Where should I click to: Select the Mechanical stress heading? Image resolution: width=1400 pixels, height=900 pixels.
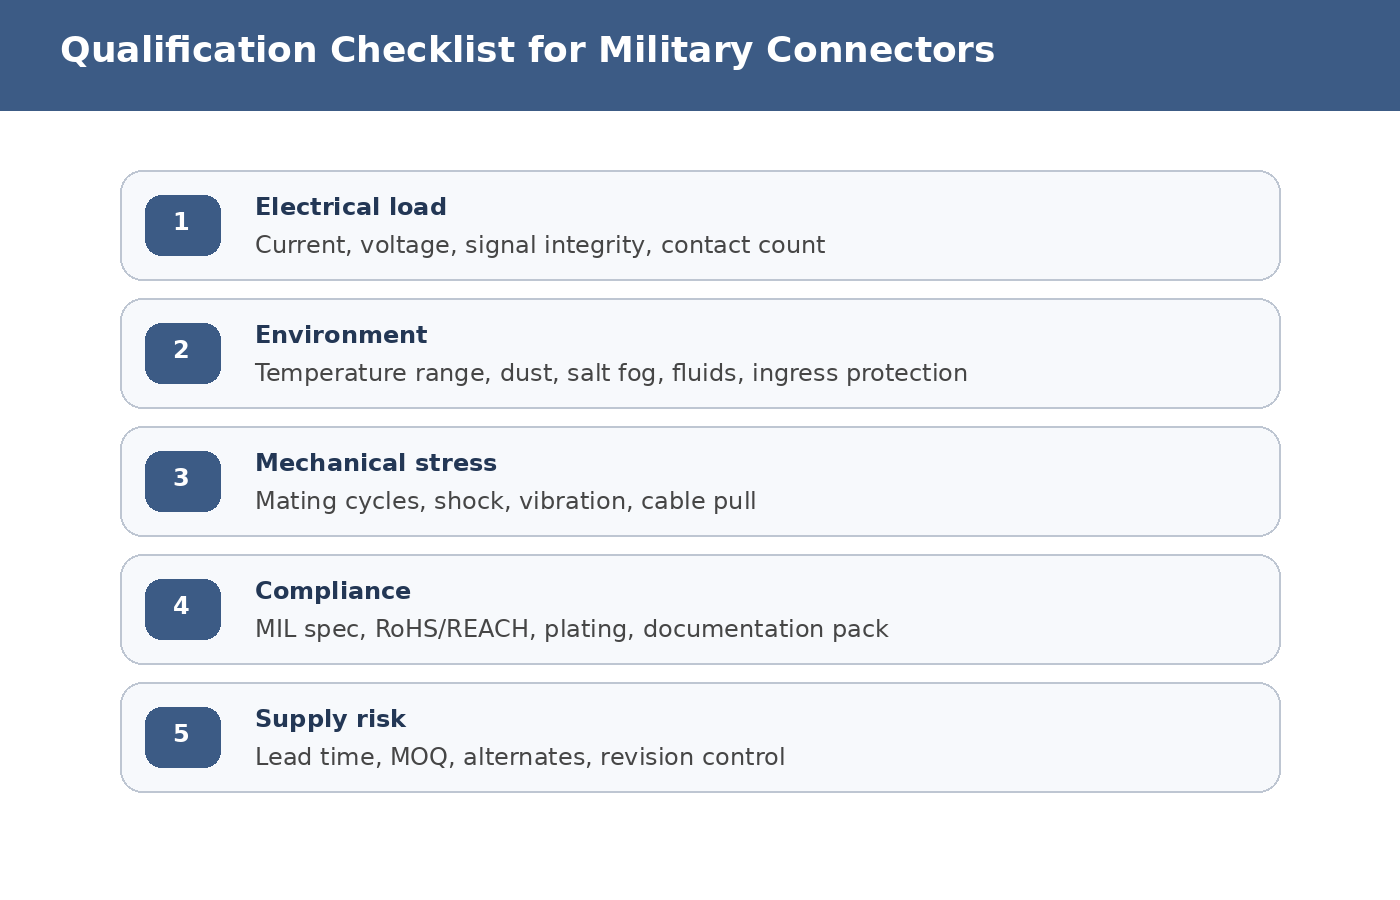(x=375, y=464)
